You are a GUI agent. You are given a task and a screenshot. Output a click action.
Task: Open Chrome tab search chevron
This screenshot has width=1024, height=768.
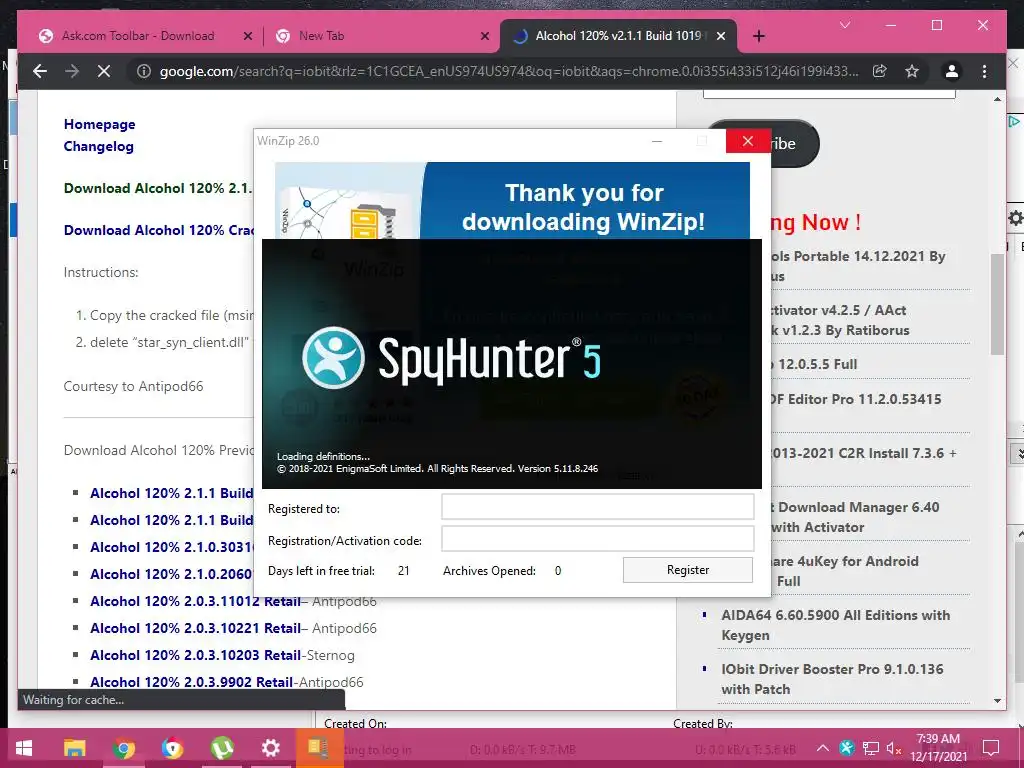pos(845,25)
